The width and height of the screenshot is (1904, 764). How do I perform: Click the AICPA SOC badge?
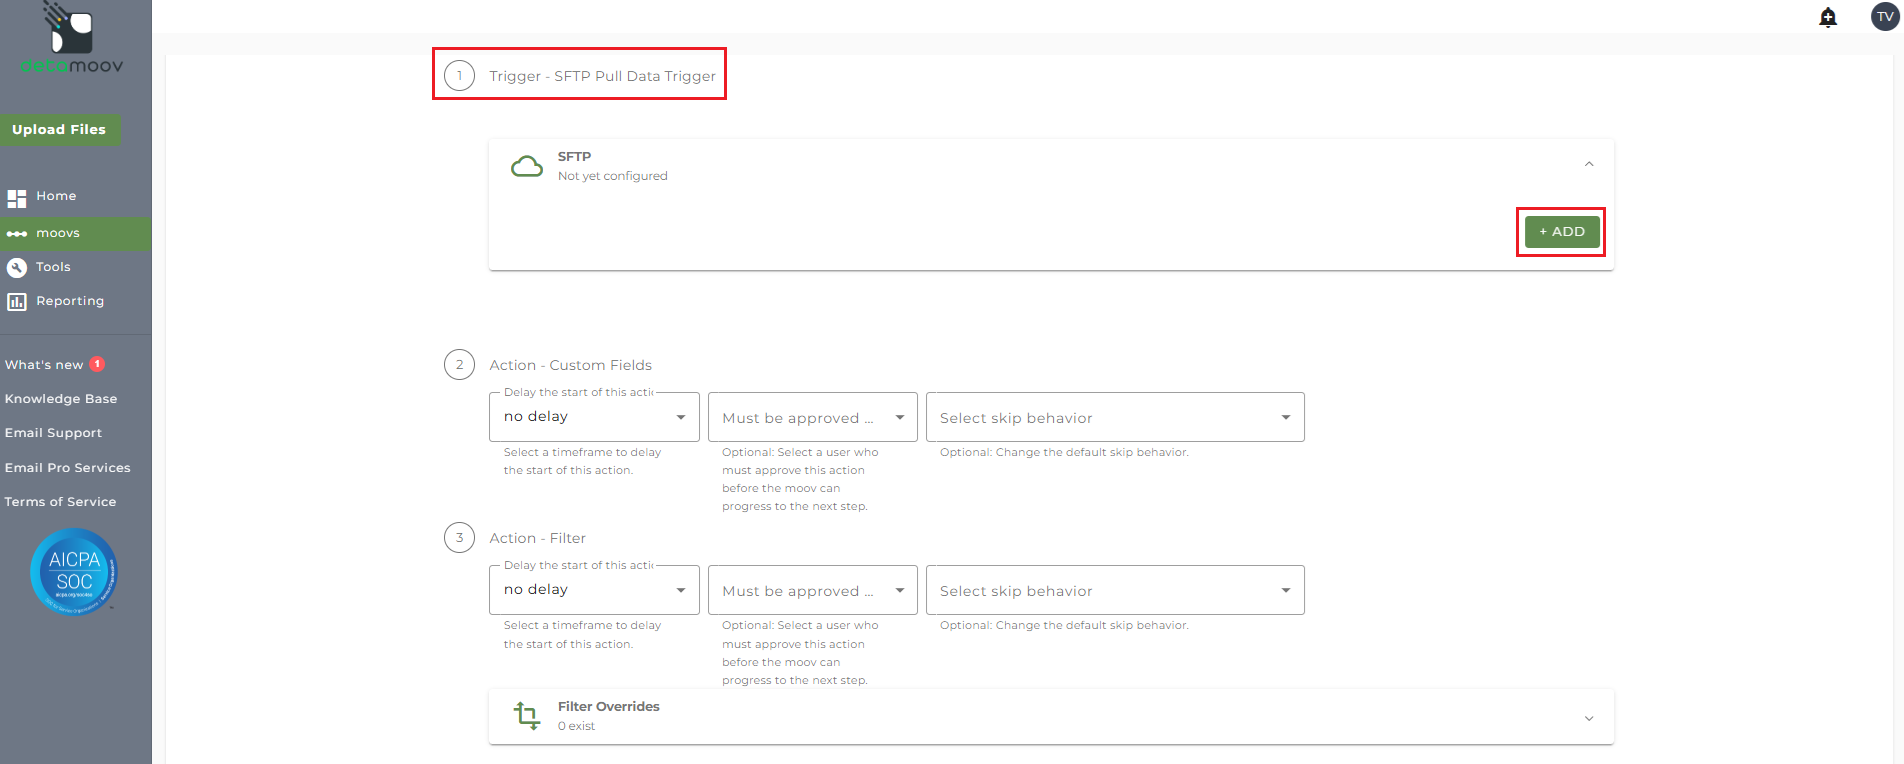pyautogui.click(x=74, y=572)
